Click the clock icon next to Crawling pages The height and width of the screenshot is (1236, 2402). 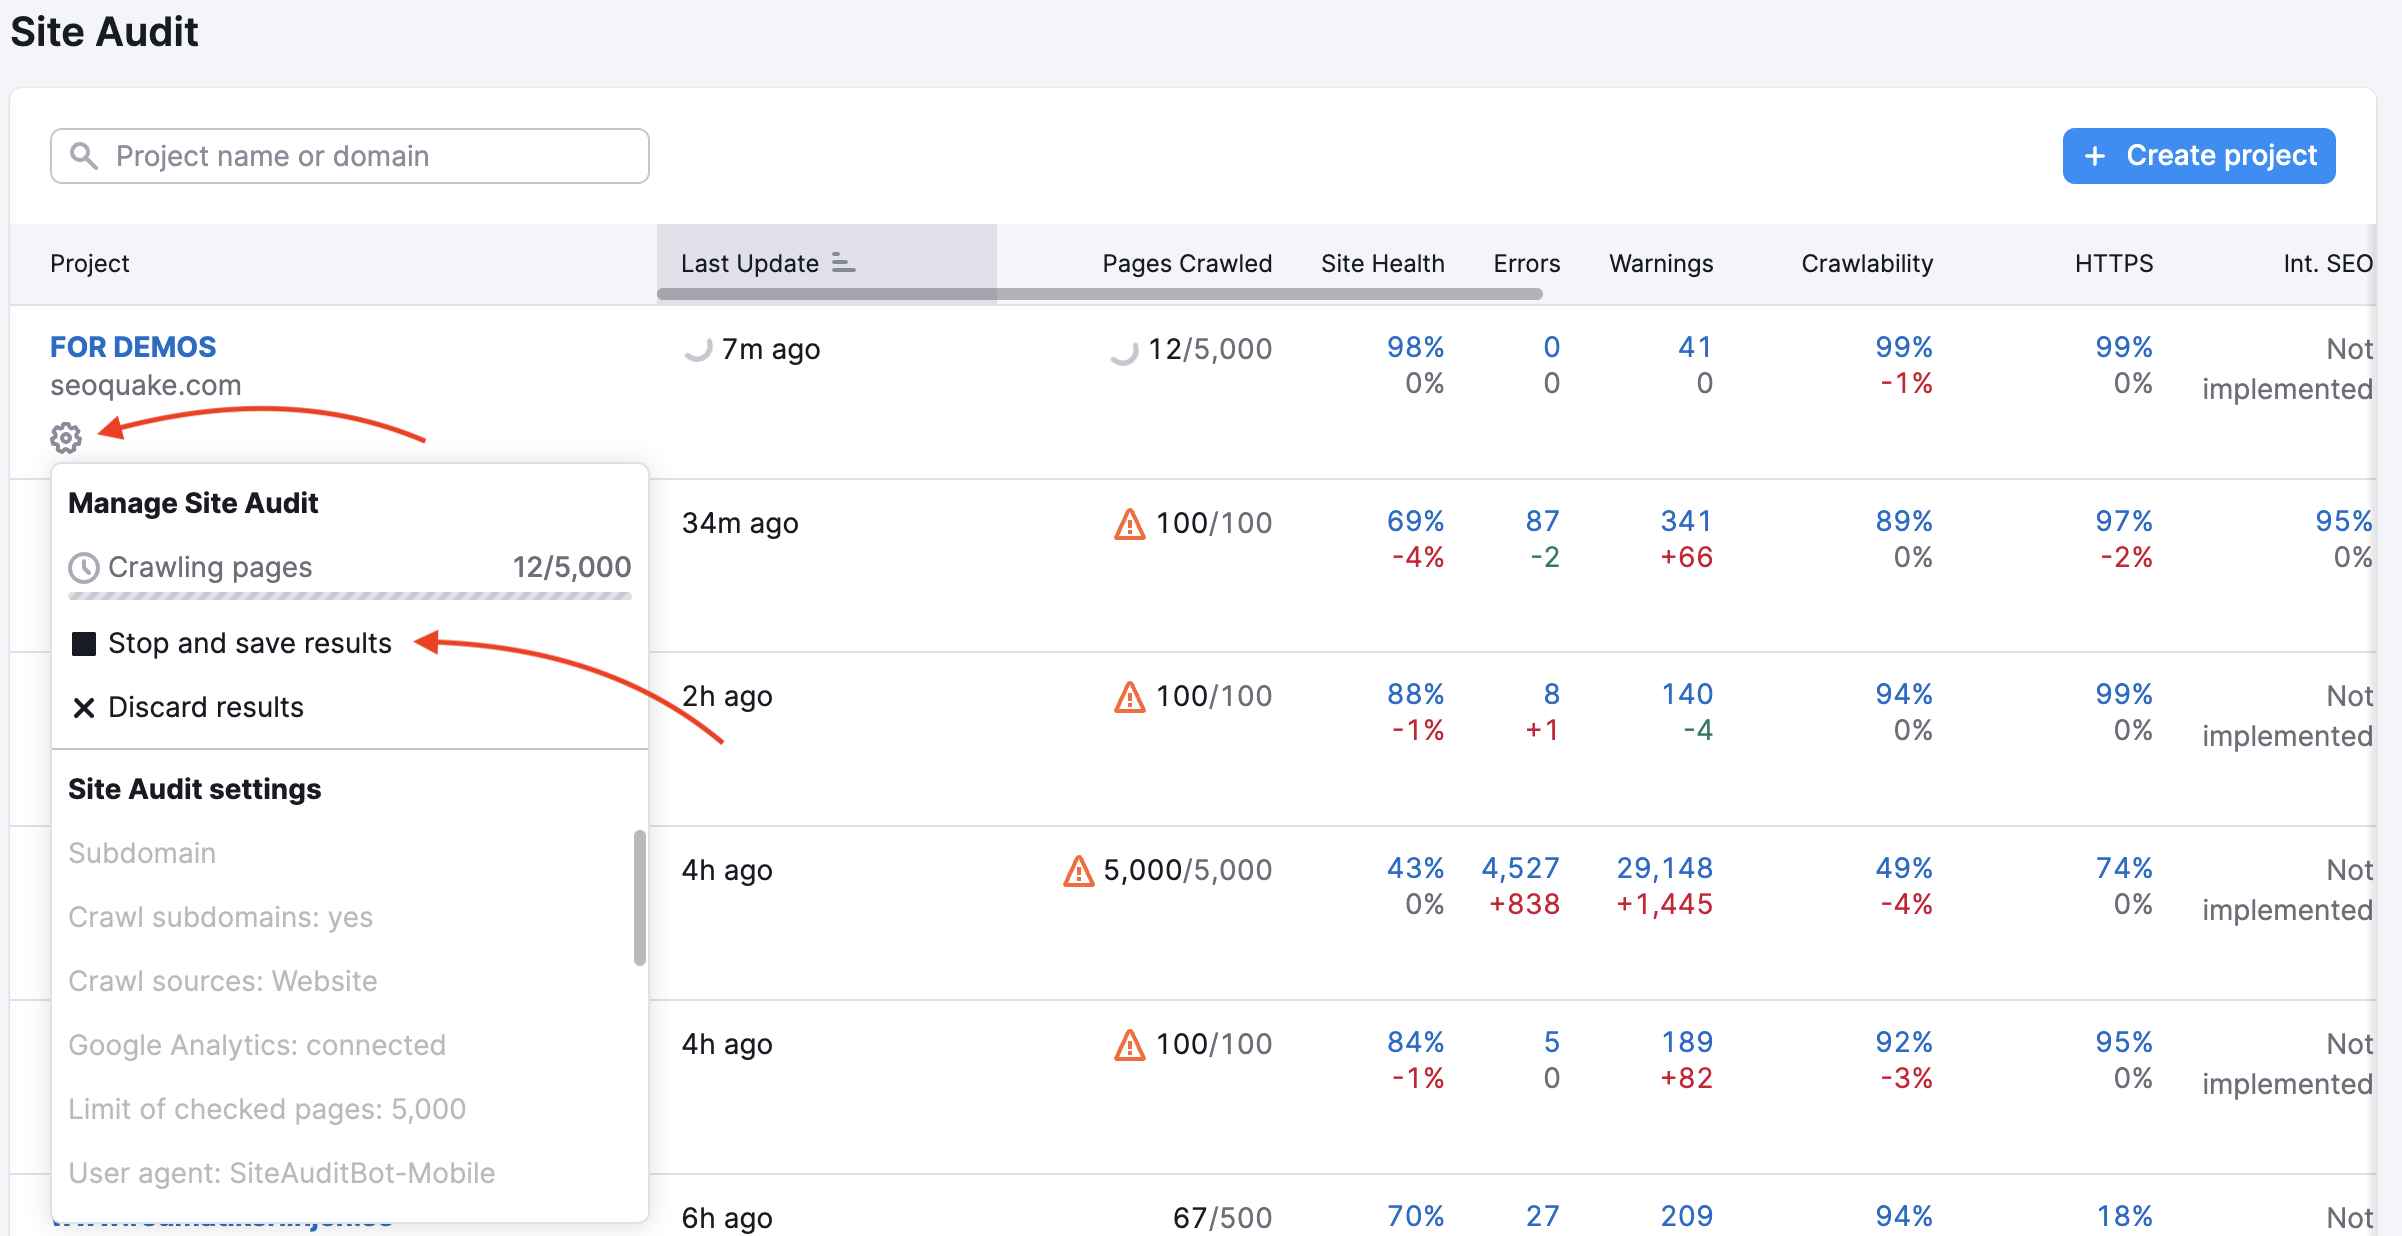(84, 567)
